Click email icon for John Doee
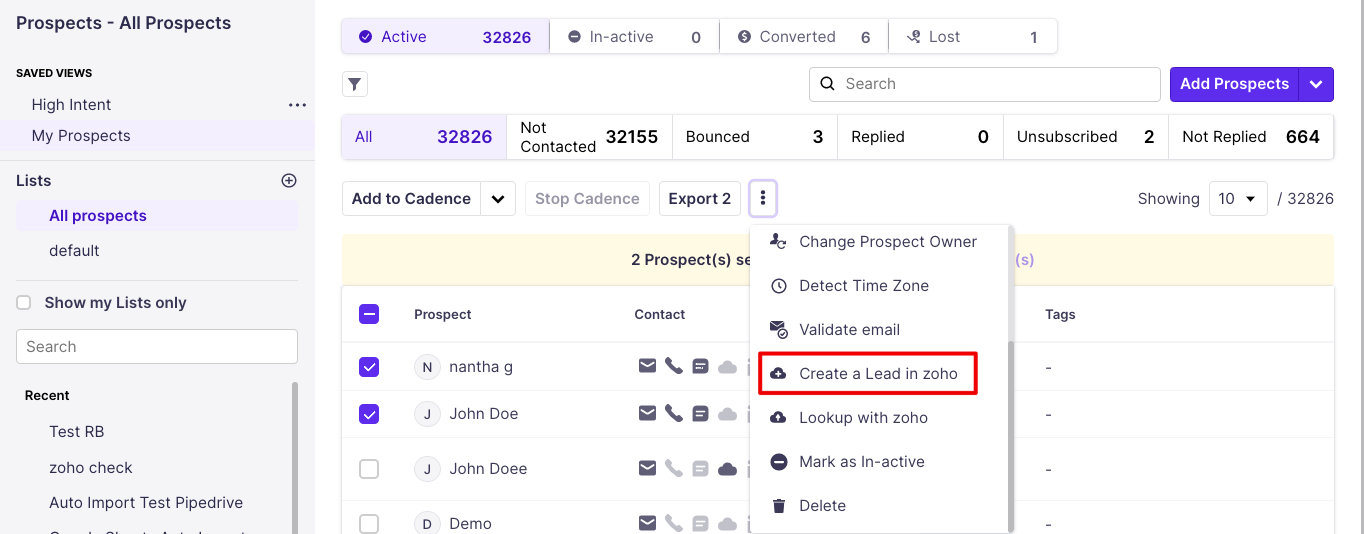 [x=647, y=469]
